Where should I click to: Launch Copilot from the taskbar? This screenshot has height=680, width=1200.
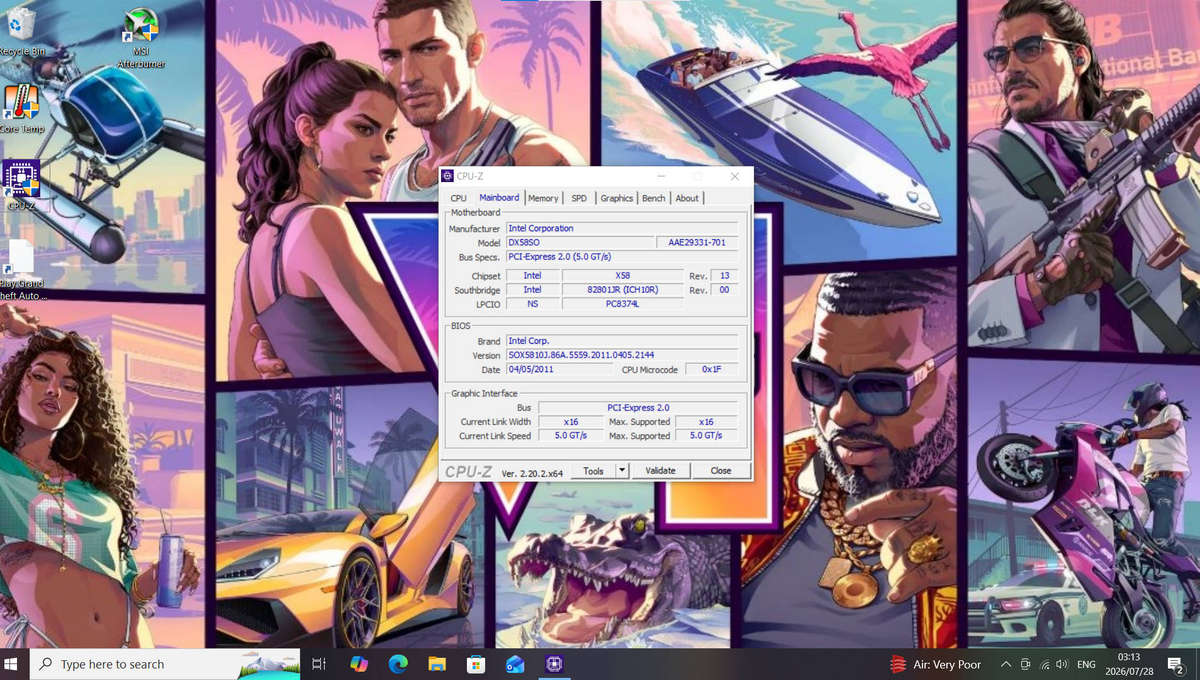point(359,664)
